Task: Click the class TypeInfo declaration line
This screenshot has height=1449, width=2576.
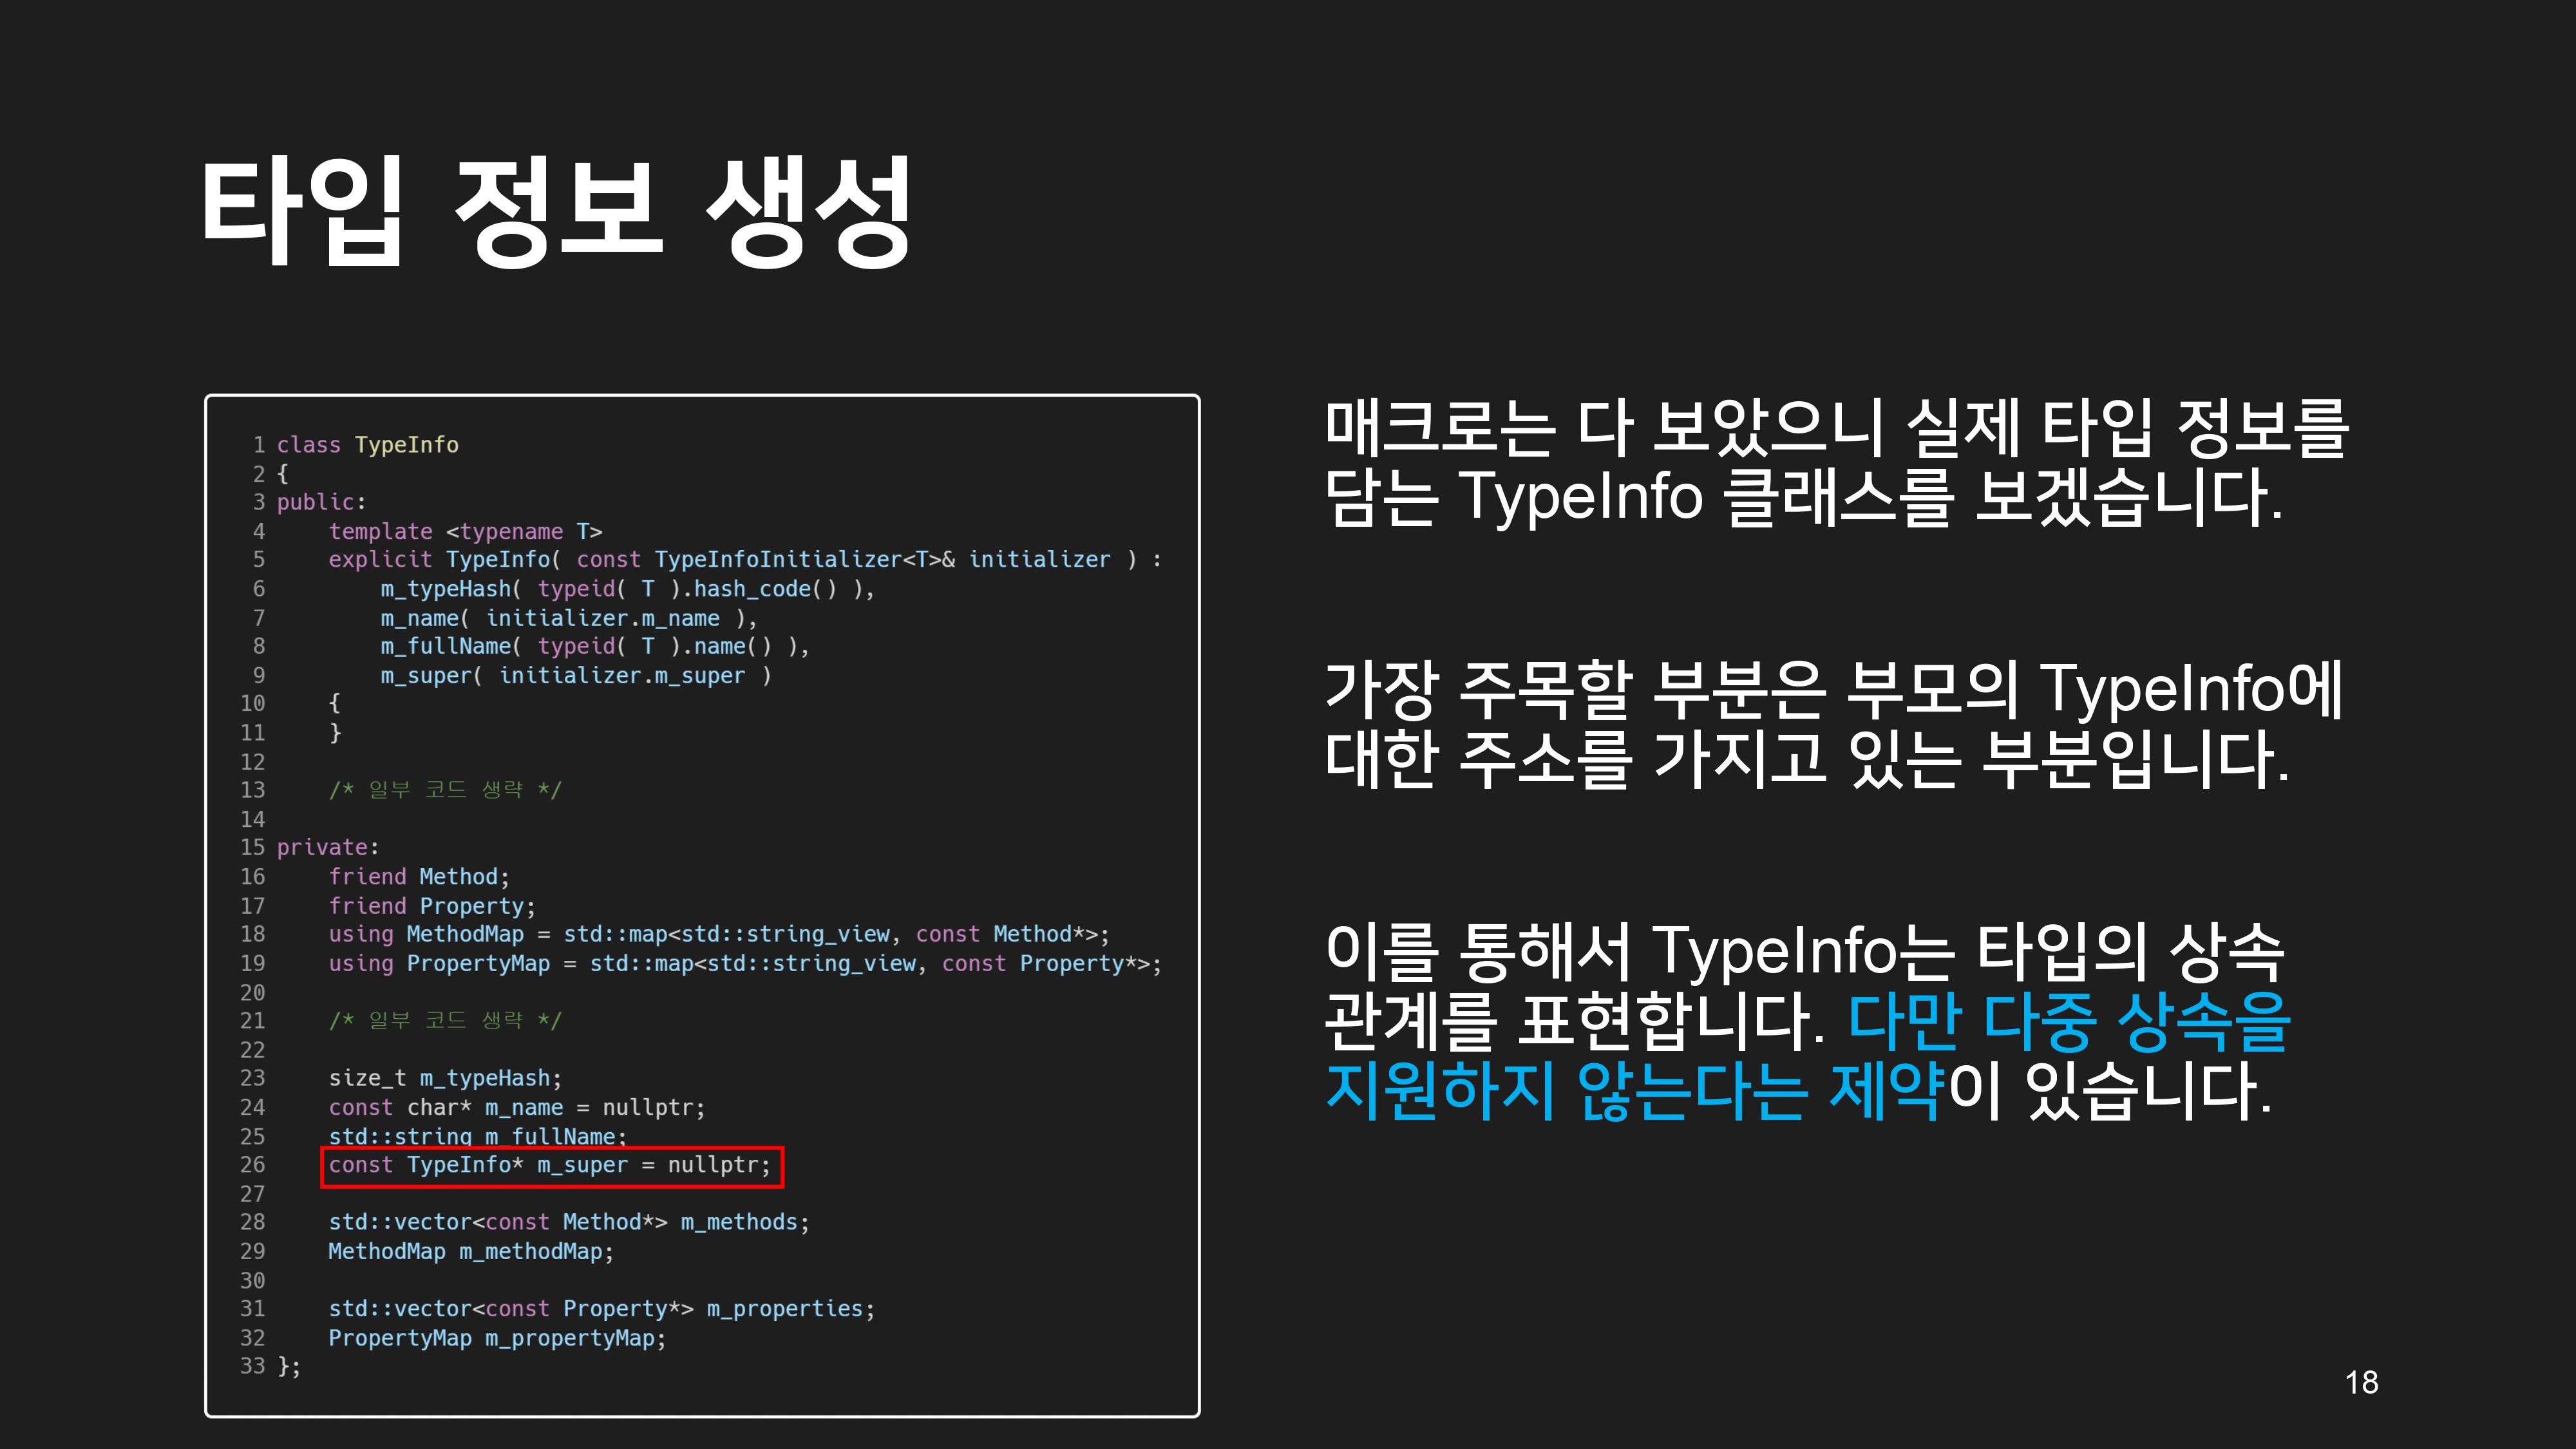Action: coord(367,445)
